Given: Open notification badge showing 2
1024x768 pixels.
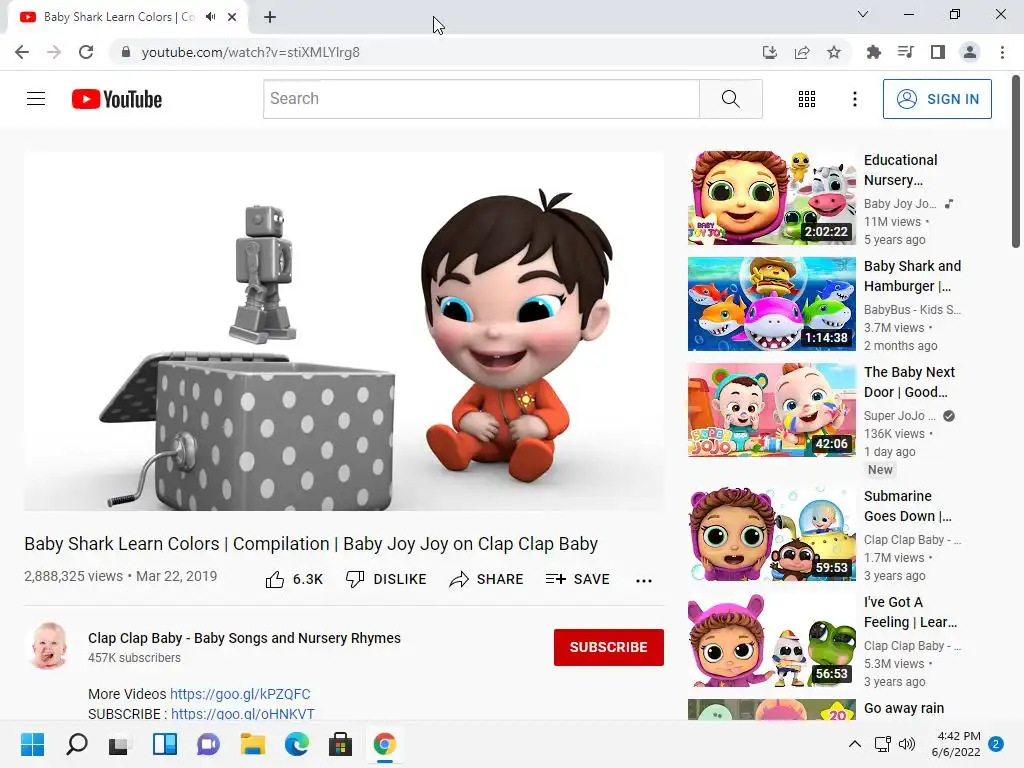Looking at the screenshot, I should [995, 744].
